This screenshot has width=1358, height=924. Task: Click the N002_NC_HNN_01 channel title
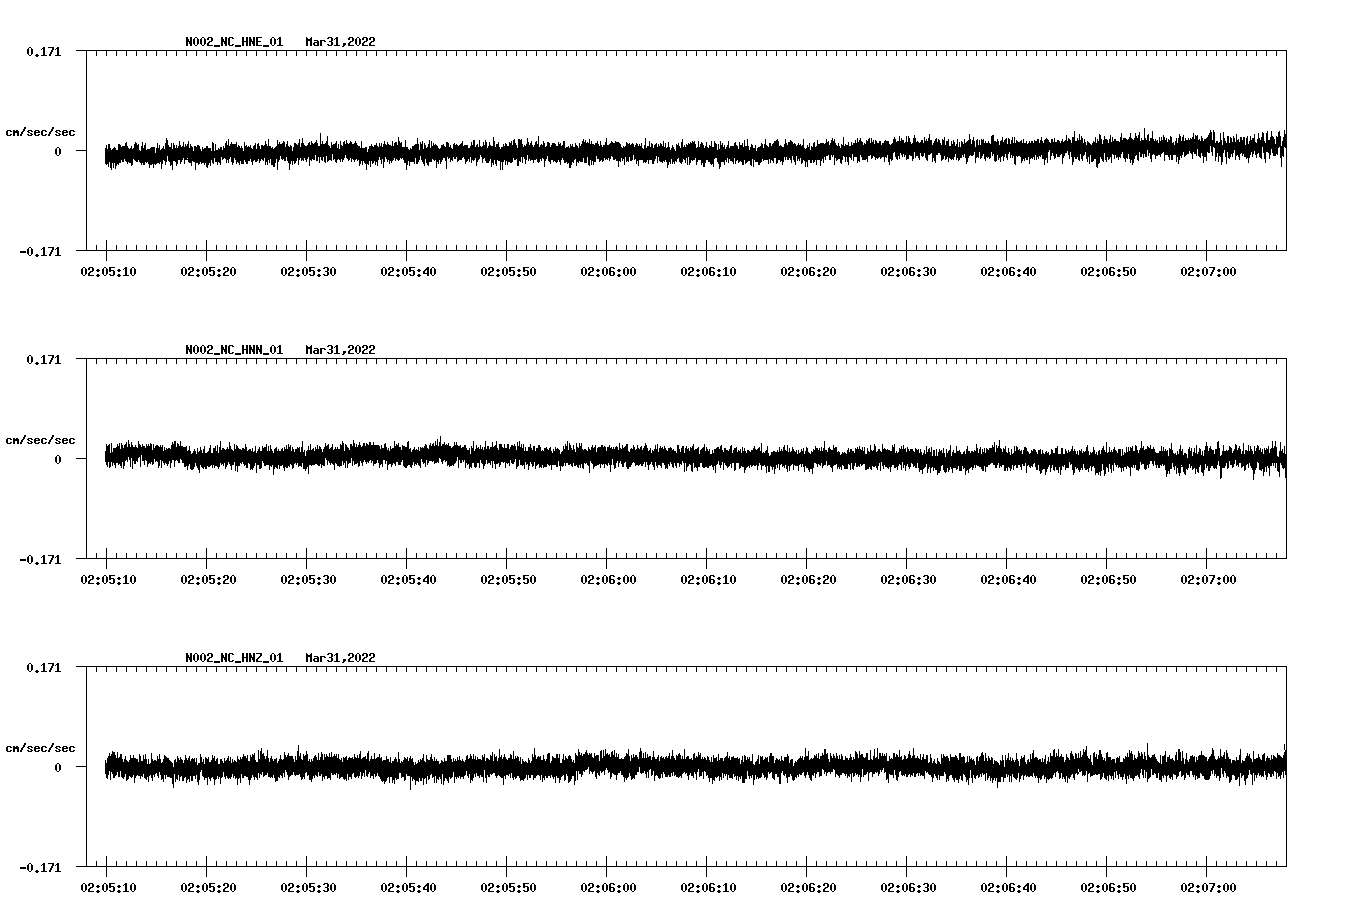click(234, 350)
